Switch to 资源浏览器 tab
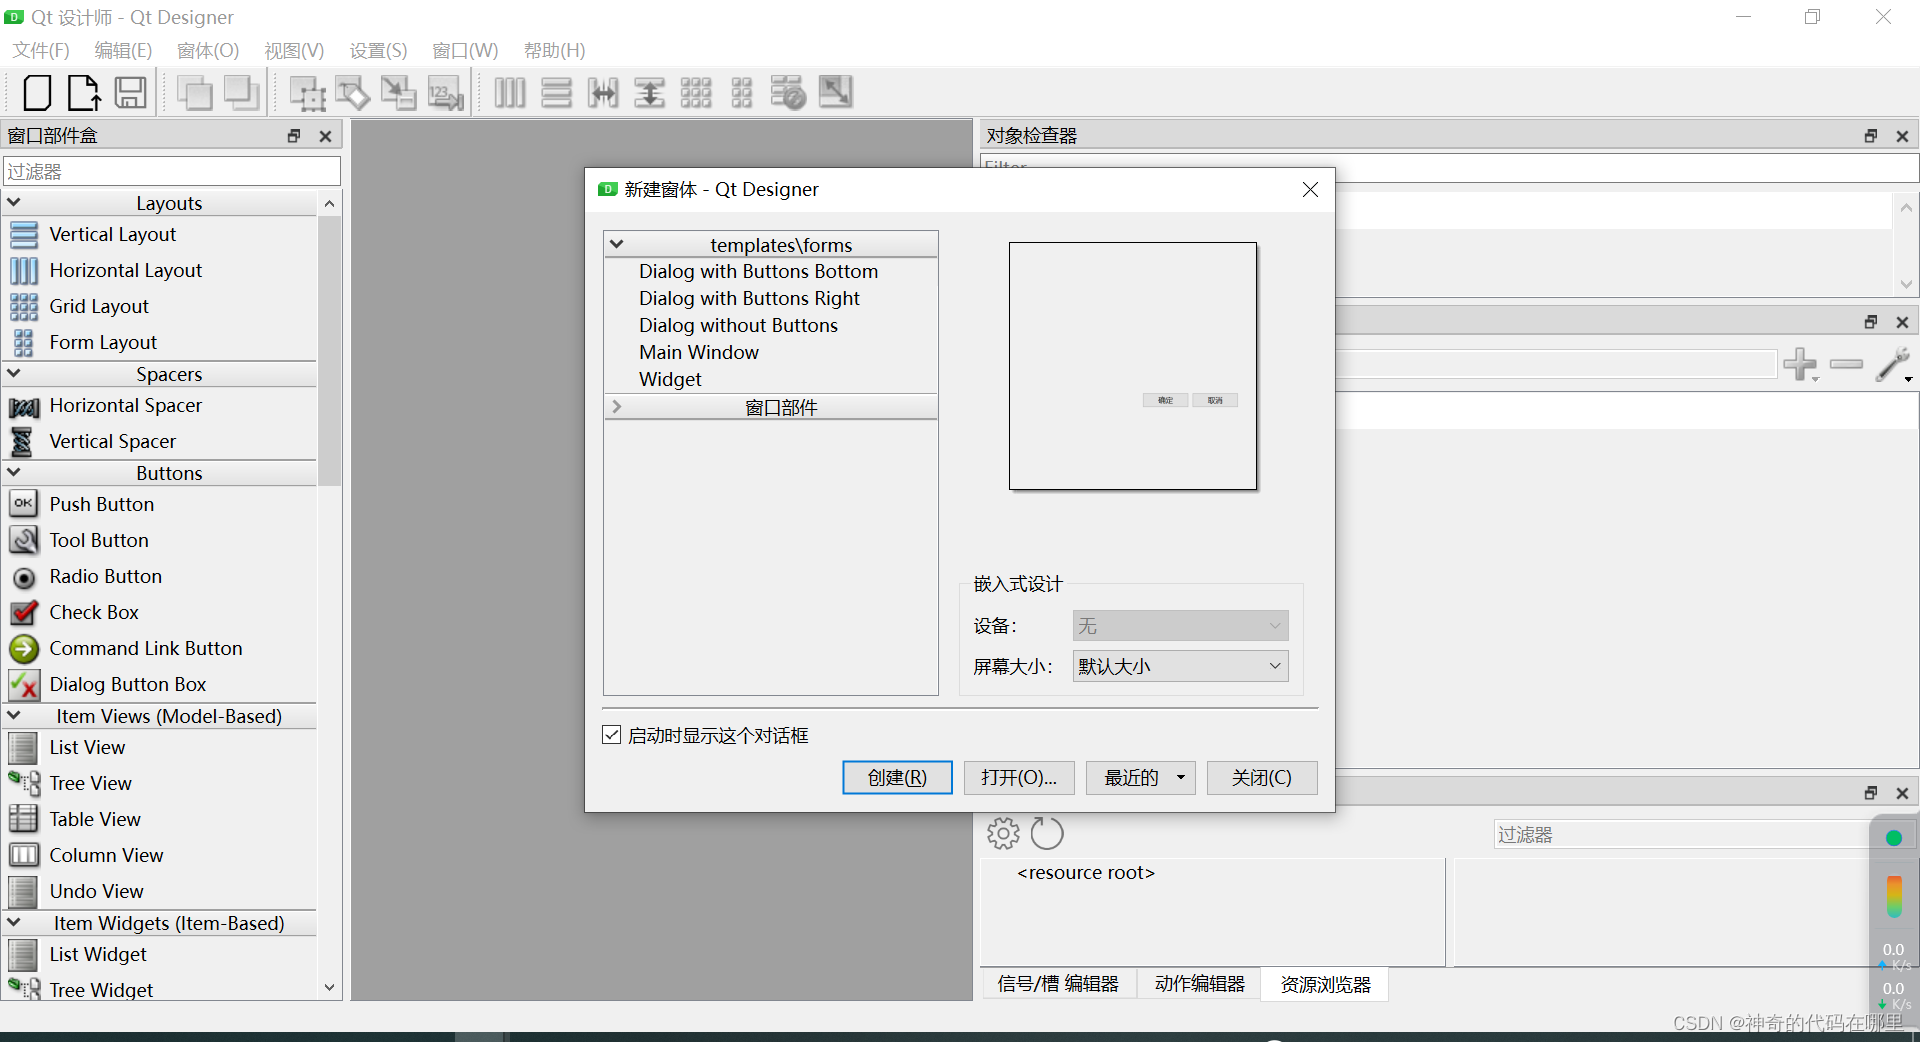This screenshot has width=1920, height=1042. point(1325,984)
